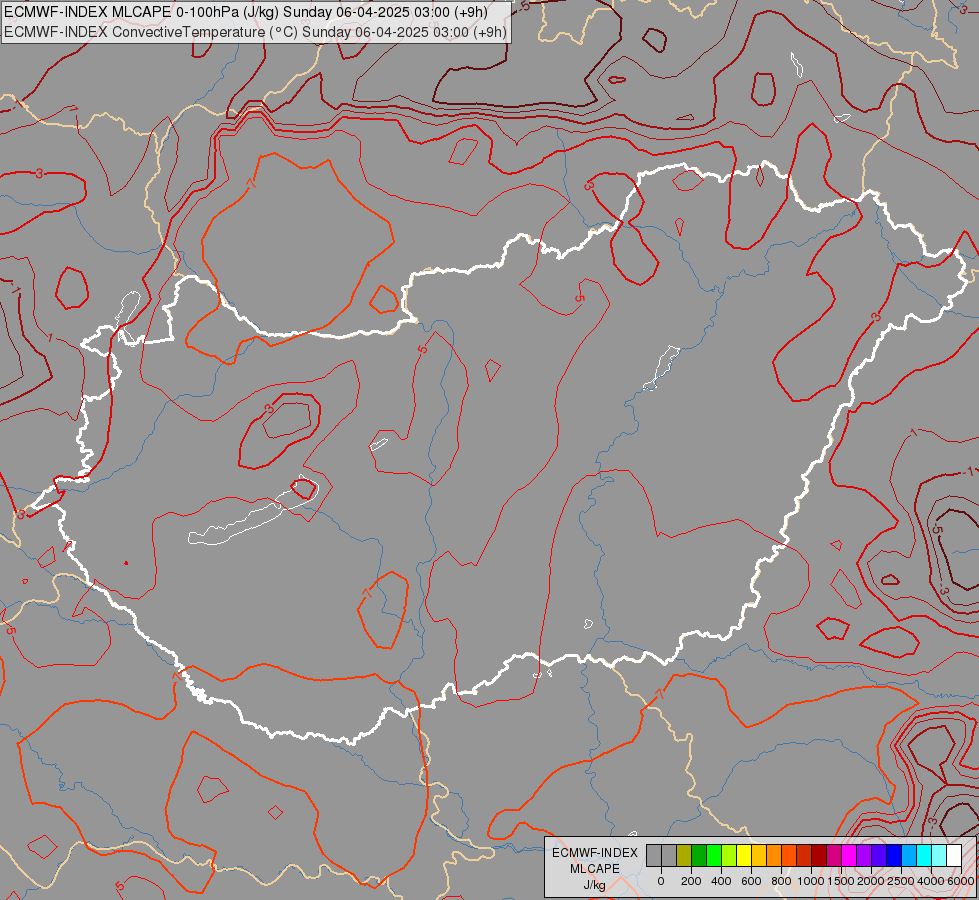
Task: Click the legend value 200
Action: click(691, 881)
